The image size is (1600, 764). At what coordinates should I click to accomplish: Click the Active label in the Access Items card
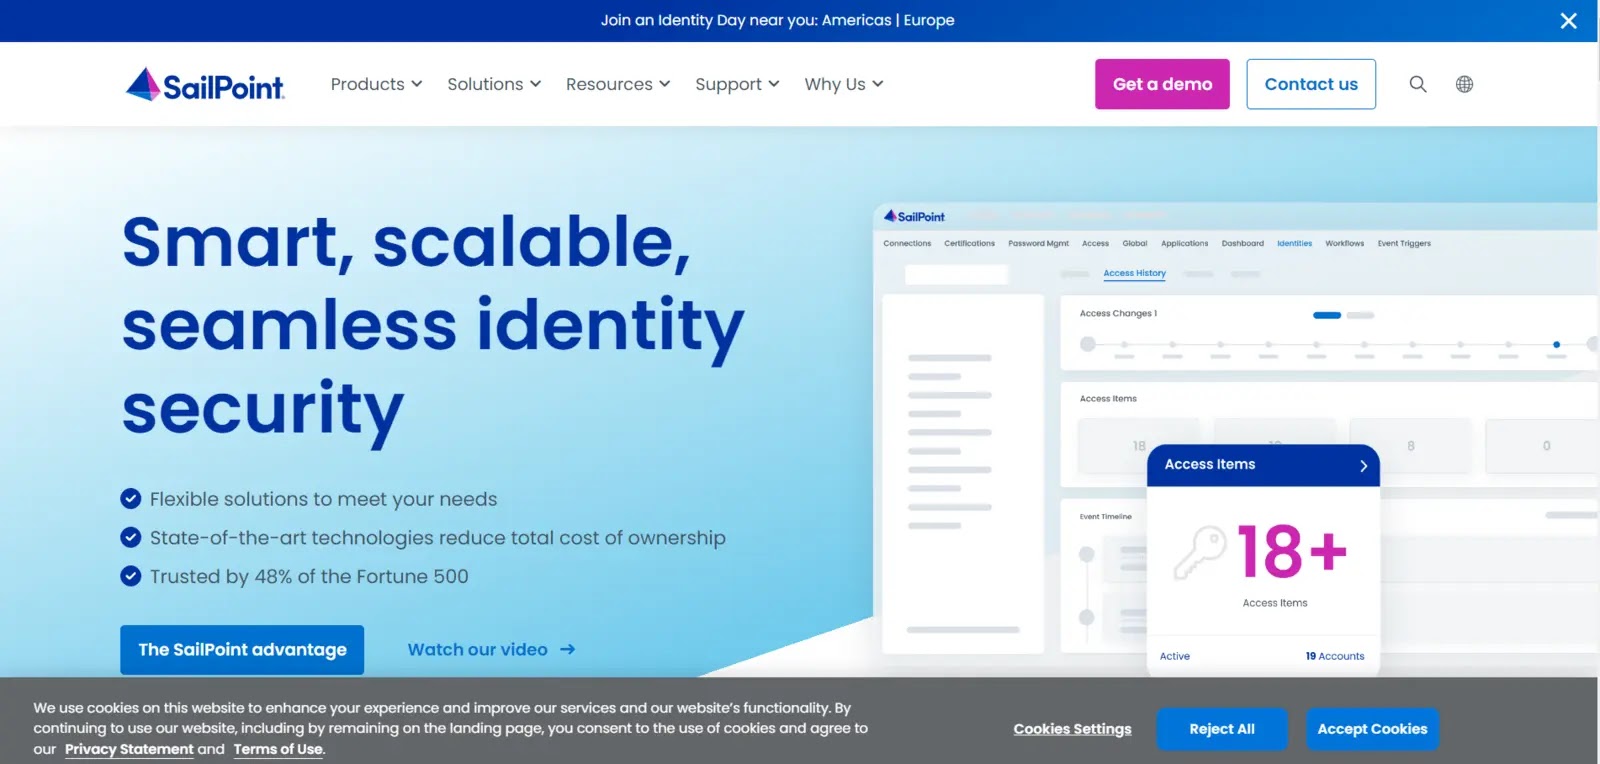pos(1174,656)
